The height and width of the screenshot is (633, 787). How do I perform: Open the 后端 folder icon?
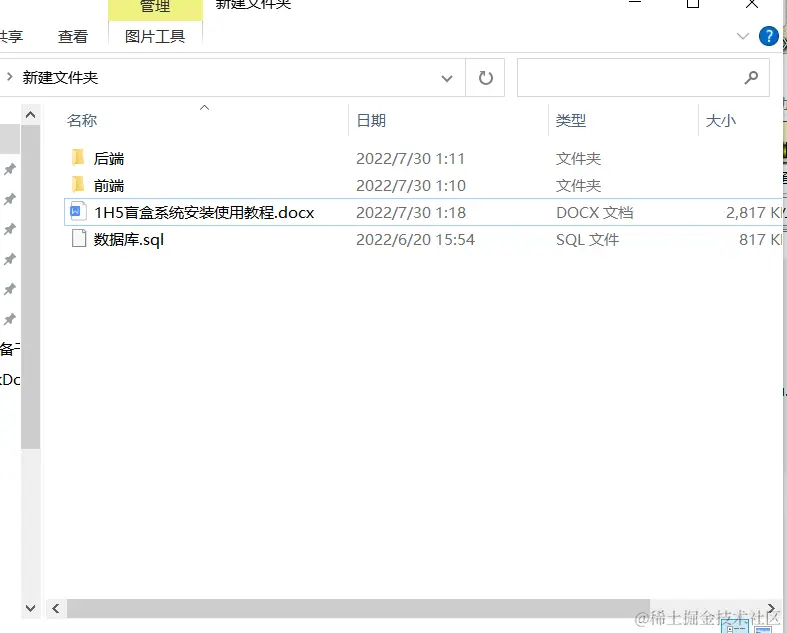(x=78, y=158)
